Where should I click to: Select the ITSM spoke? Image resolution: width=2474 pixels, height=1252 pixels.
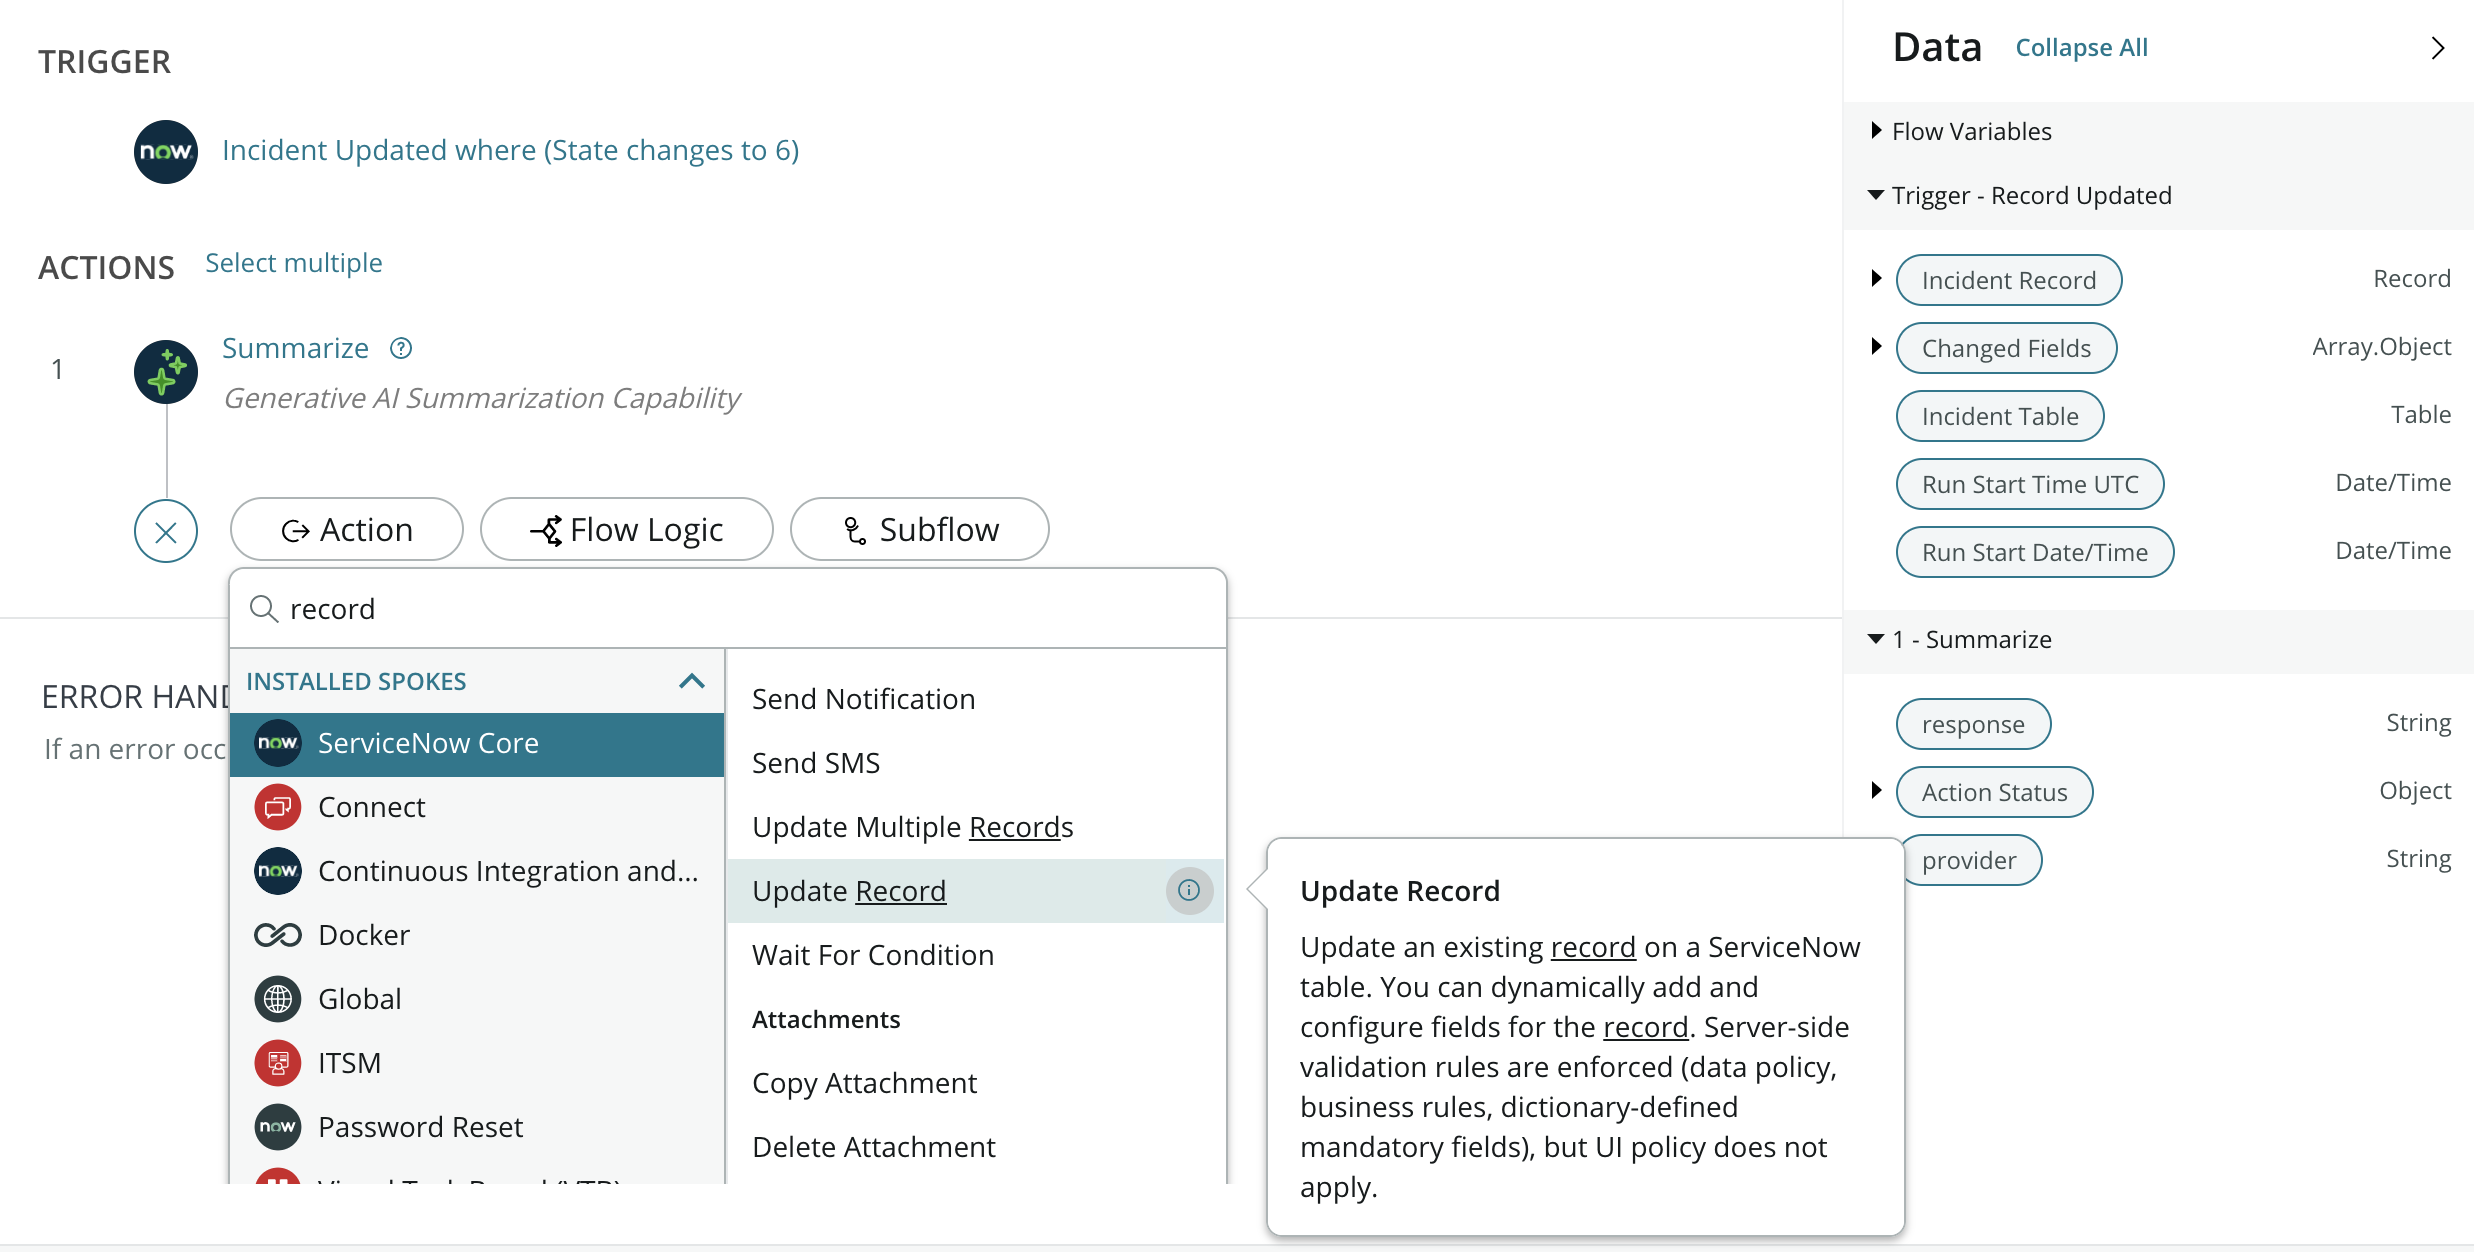[477, 1063]
